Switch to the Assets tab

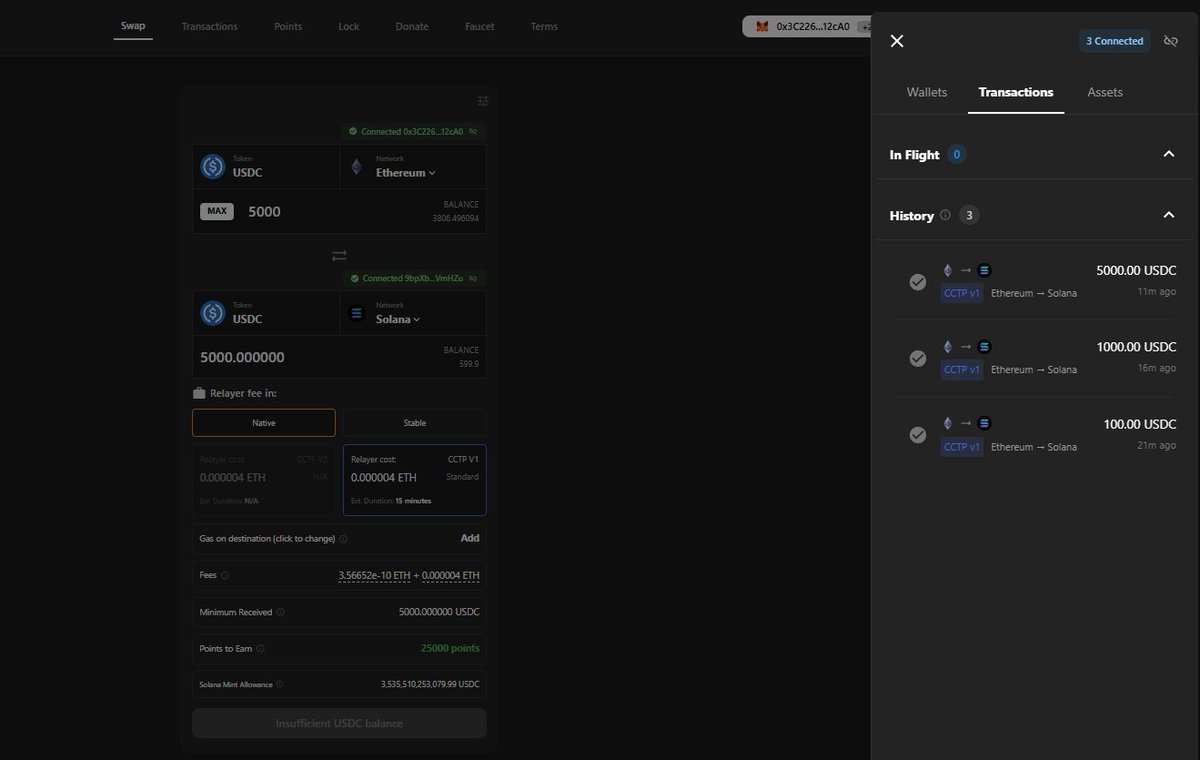pos(1104,91)
